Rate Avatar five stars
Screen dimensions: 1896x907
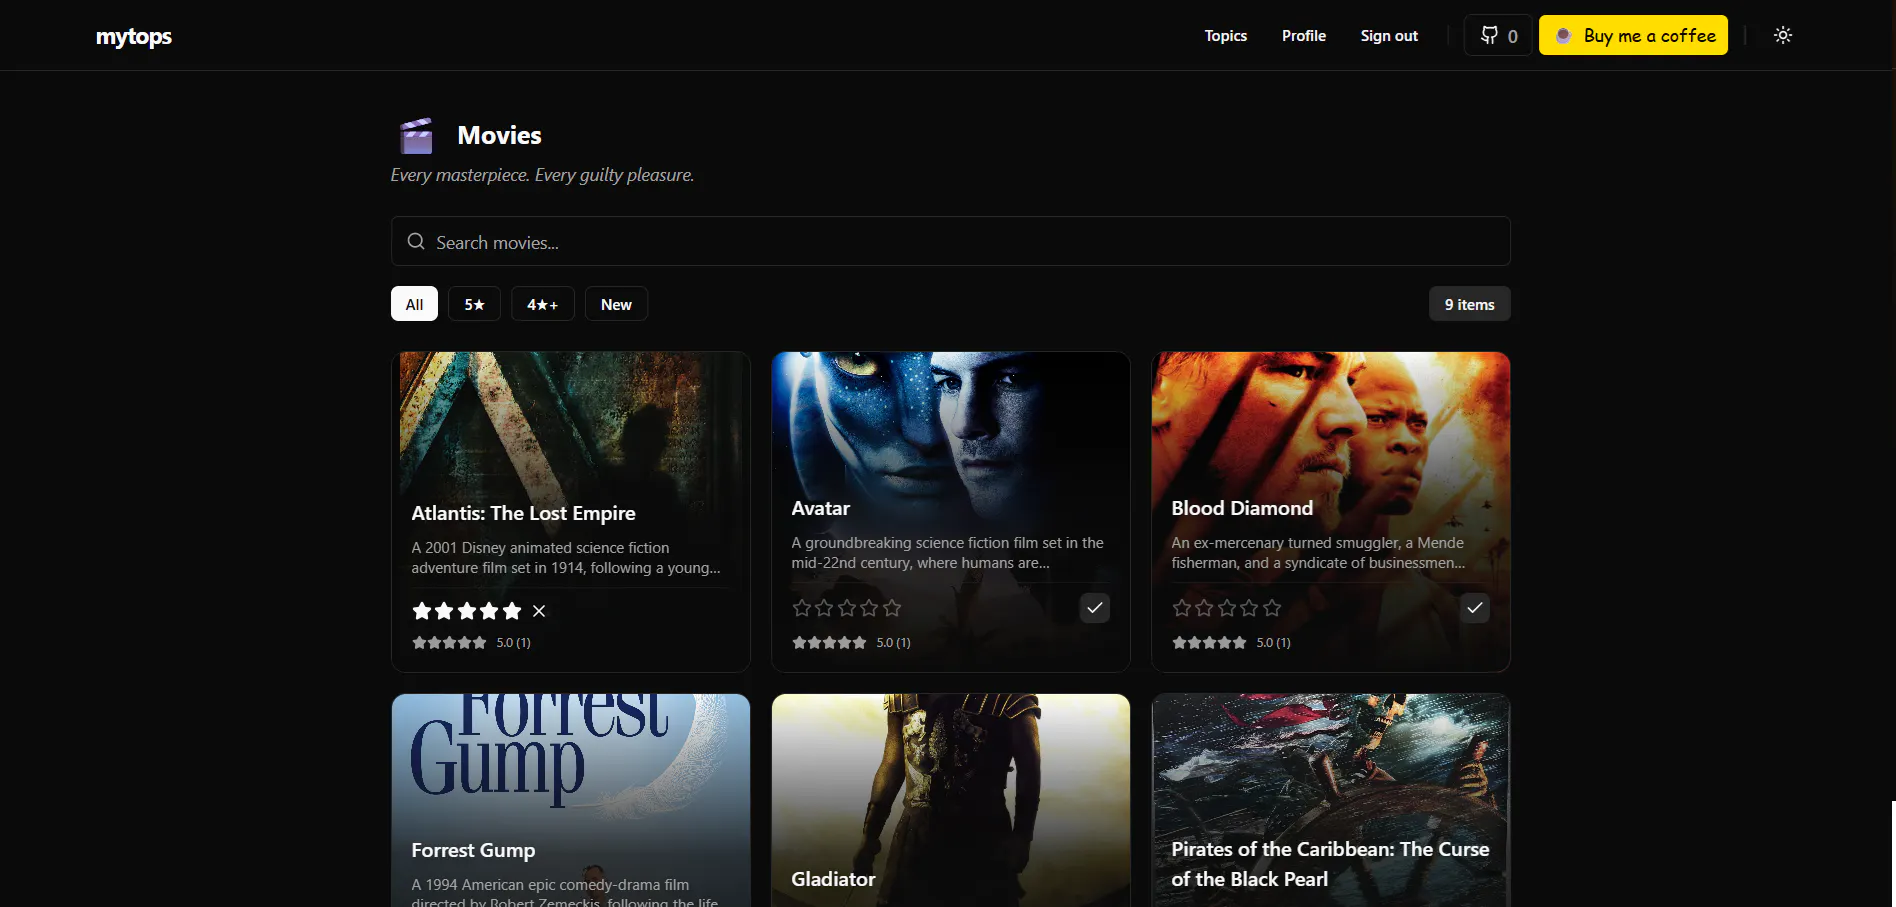(x=892, y=608)
